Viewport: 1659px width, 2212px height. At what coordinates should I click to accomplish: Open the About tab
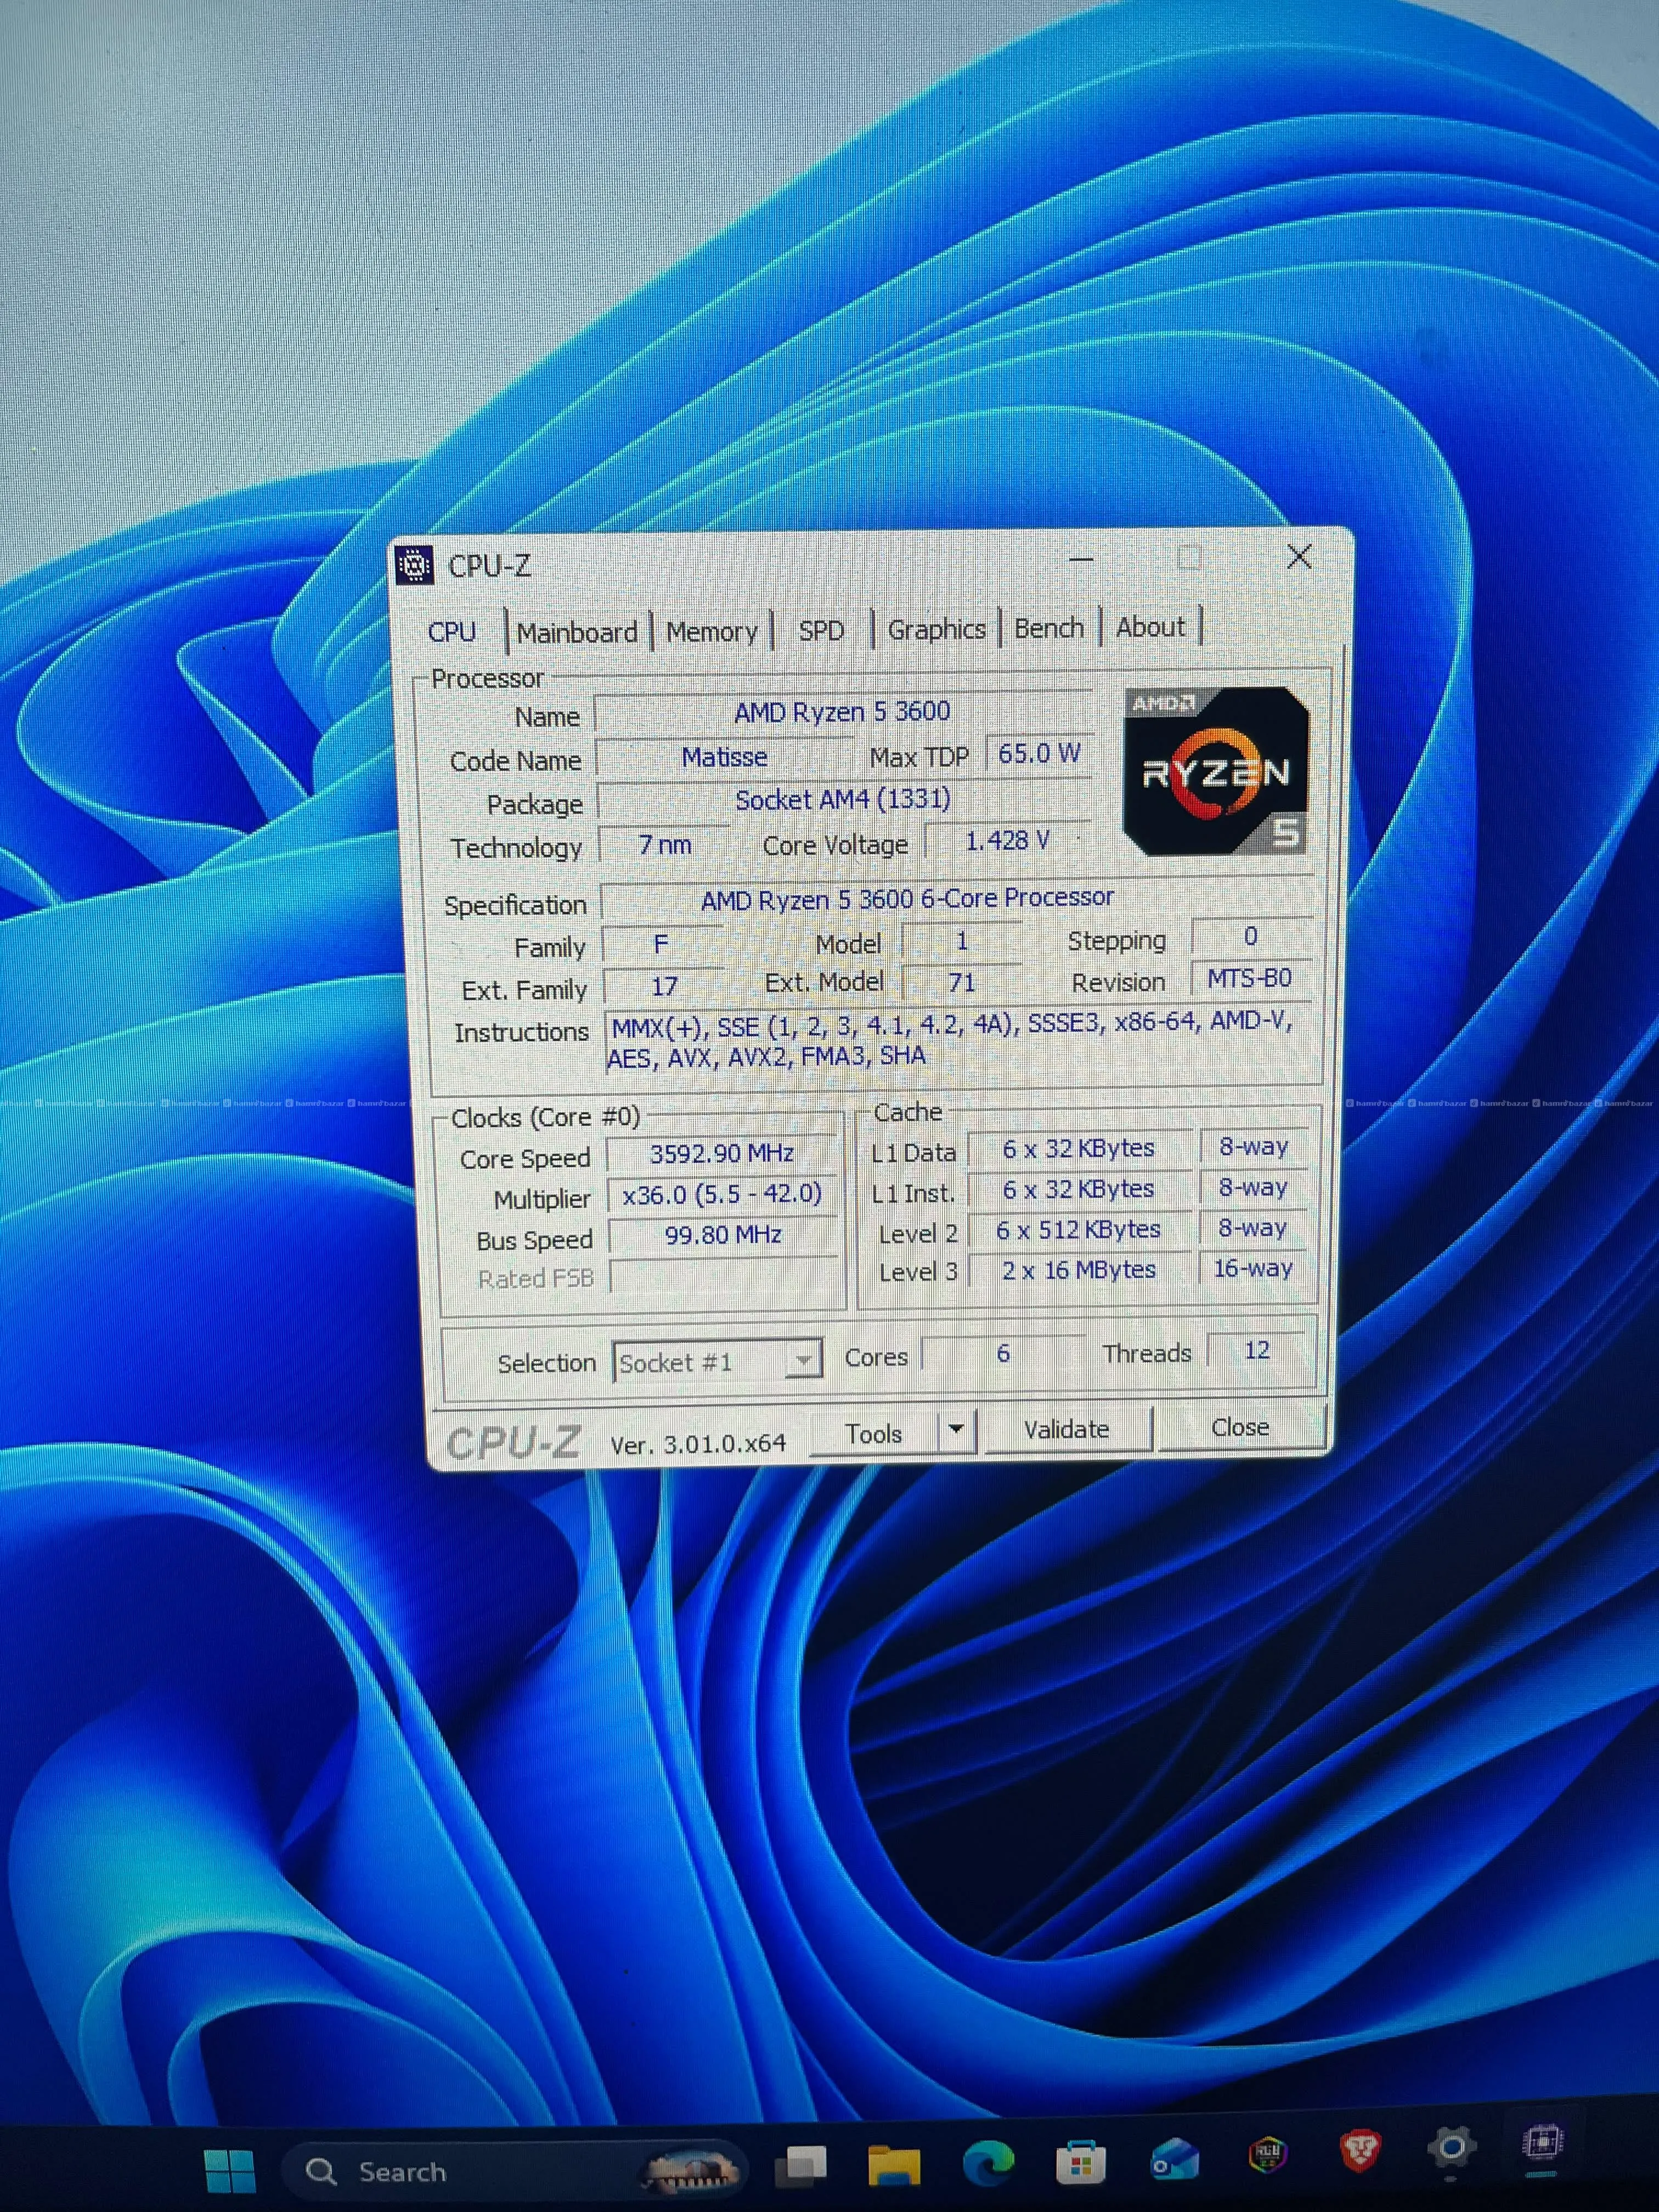click(1150, 627)
